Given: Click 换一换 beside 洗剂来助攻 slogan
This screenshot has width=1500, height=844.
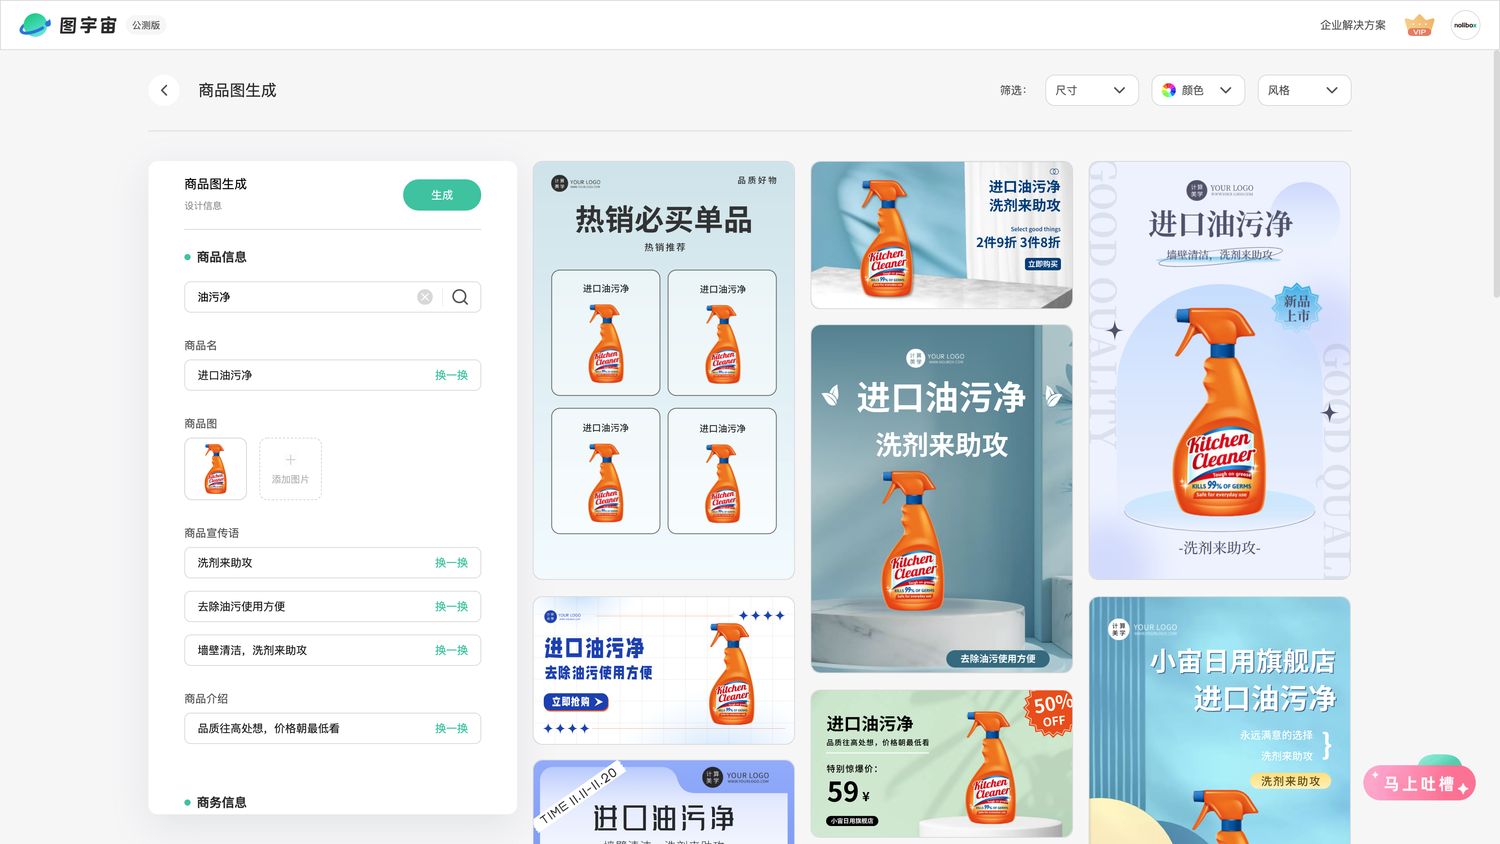Looking at the screenshot, I should [451, 563].
